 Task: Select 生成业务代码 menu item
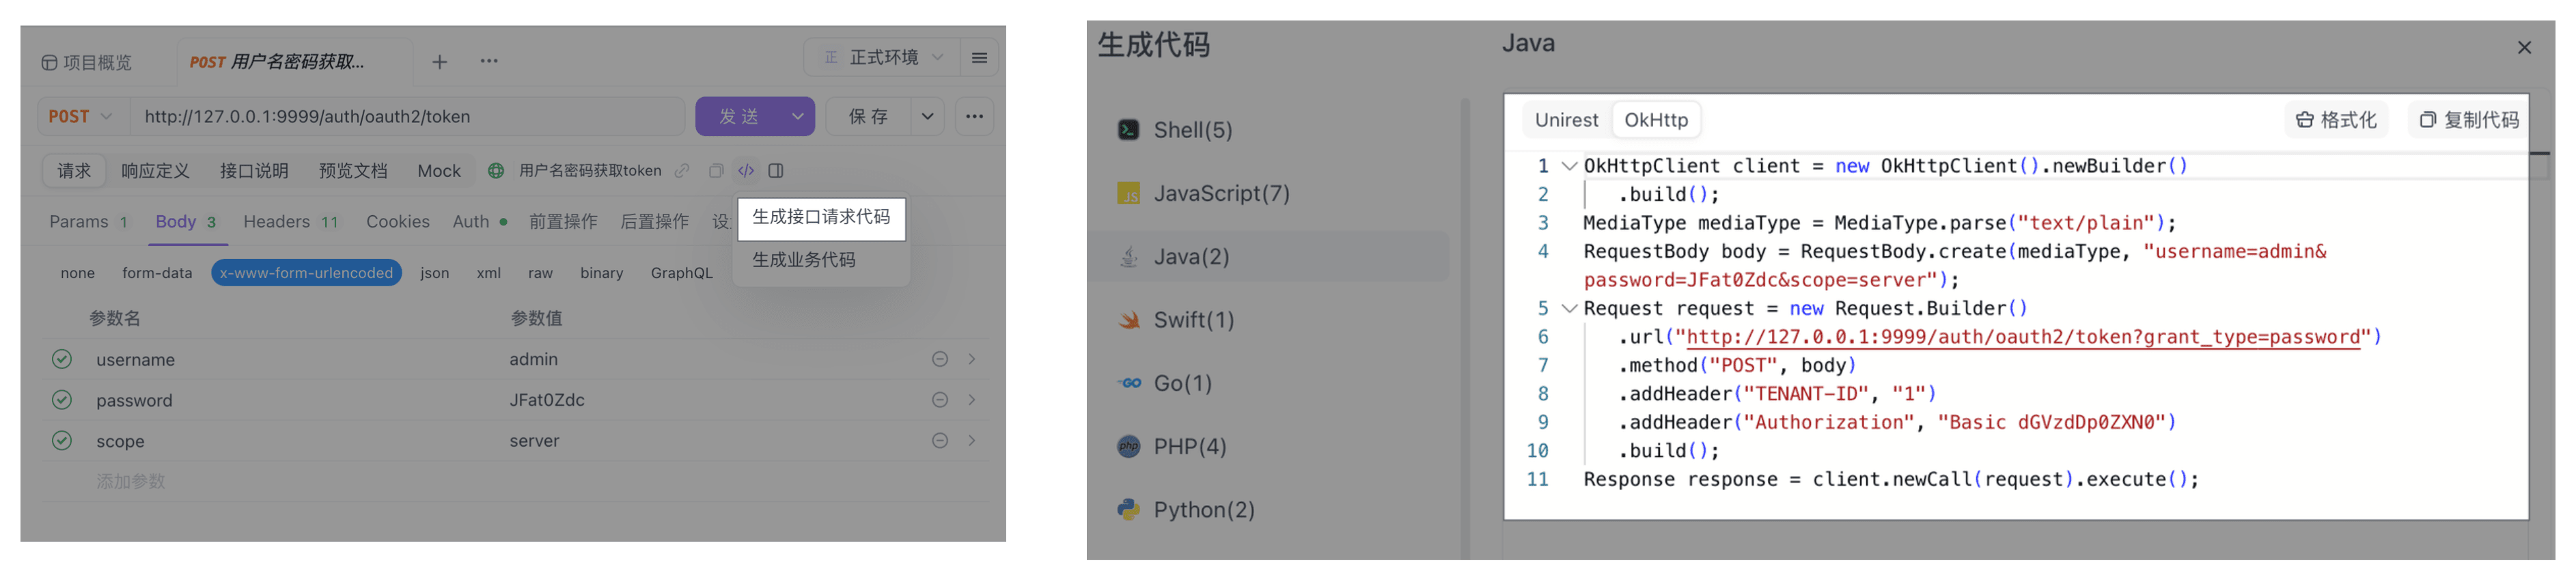click(x=804, y=260)
